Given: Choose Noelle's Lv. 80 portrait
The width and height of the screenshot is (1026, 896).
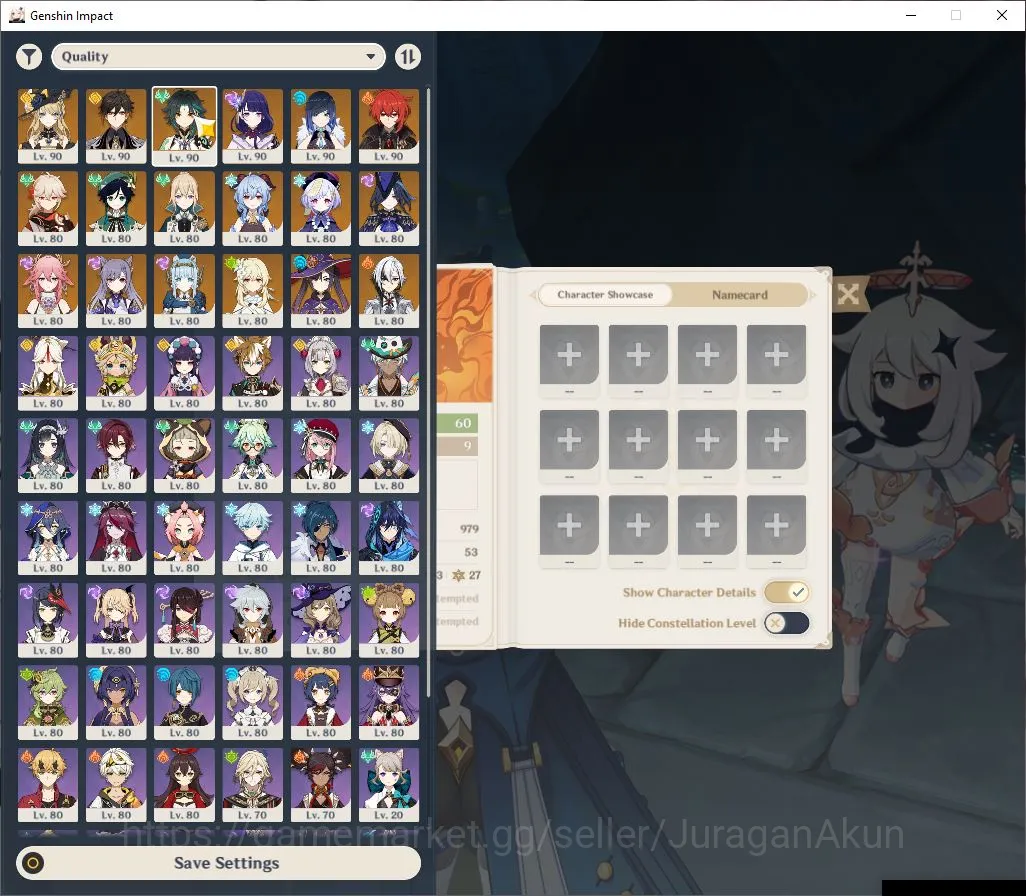Looking at the screenshot, I should coord(321,373).
